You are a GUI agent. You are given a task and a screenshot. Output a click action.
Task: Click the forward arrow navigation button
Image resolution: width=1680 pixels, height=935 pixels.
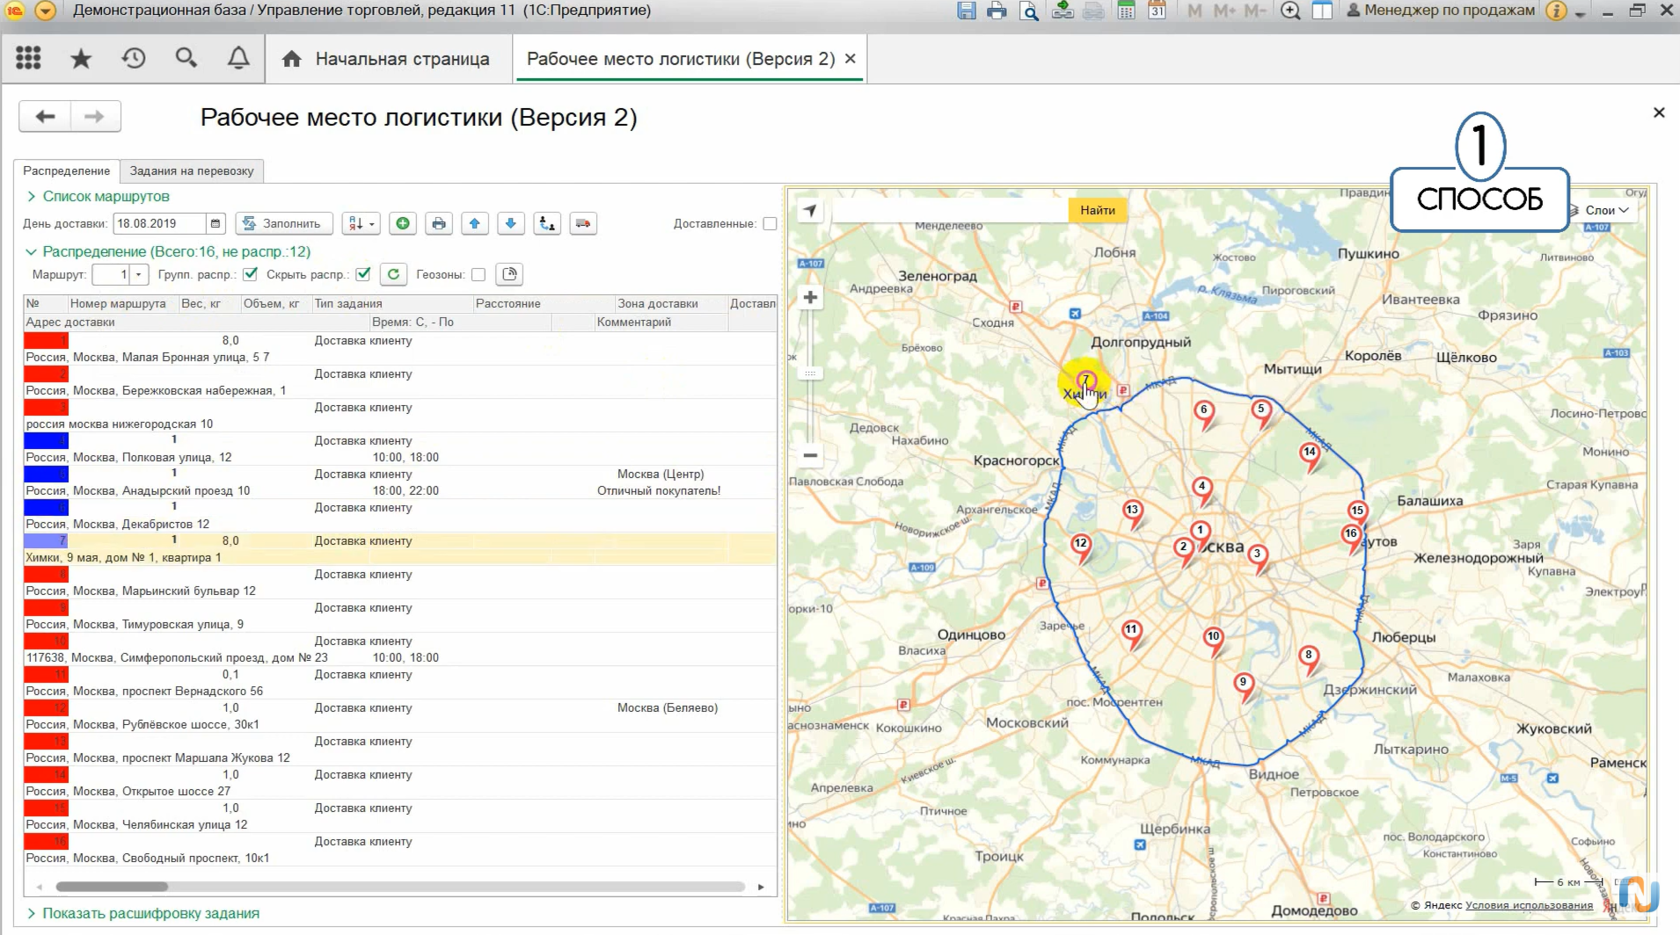coord(95,116)
